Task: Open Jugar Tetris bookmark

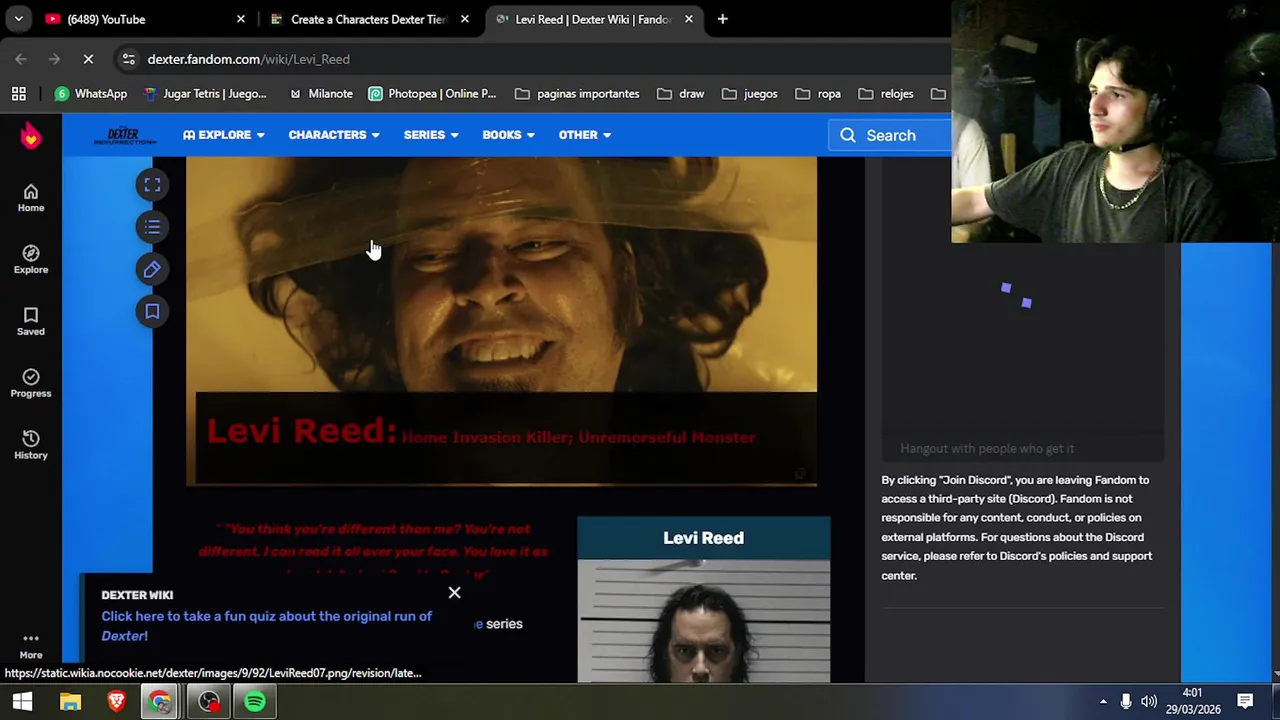Action: tap(205, 94)
